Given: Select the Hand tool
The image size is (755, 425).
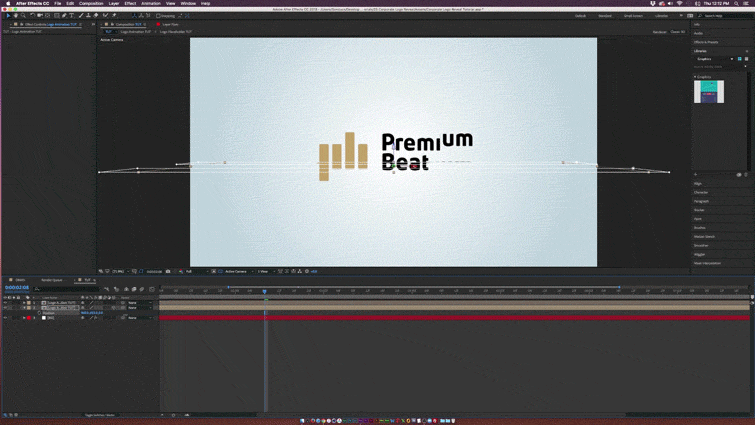Looking at the screenshot, I should [x=15, y=16].
